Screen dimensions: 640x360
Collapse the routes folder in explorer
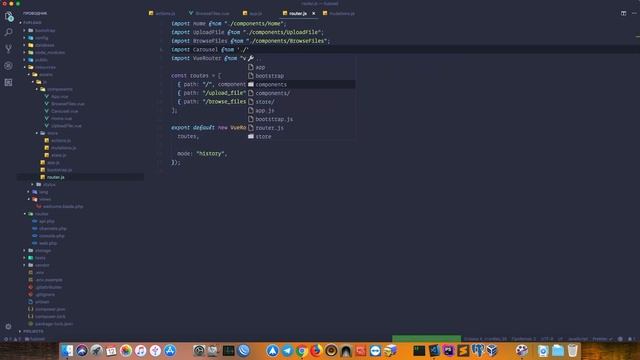pyautogui.click(x=41, y=214)
